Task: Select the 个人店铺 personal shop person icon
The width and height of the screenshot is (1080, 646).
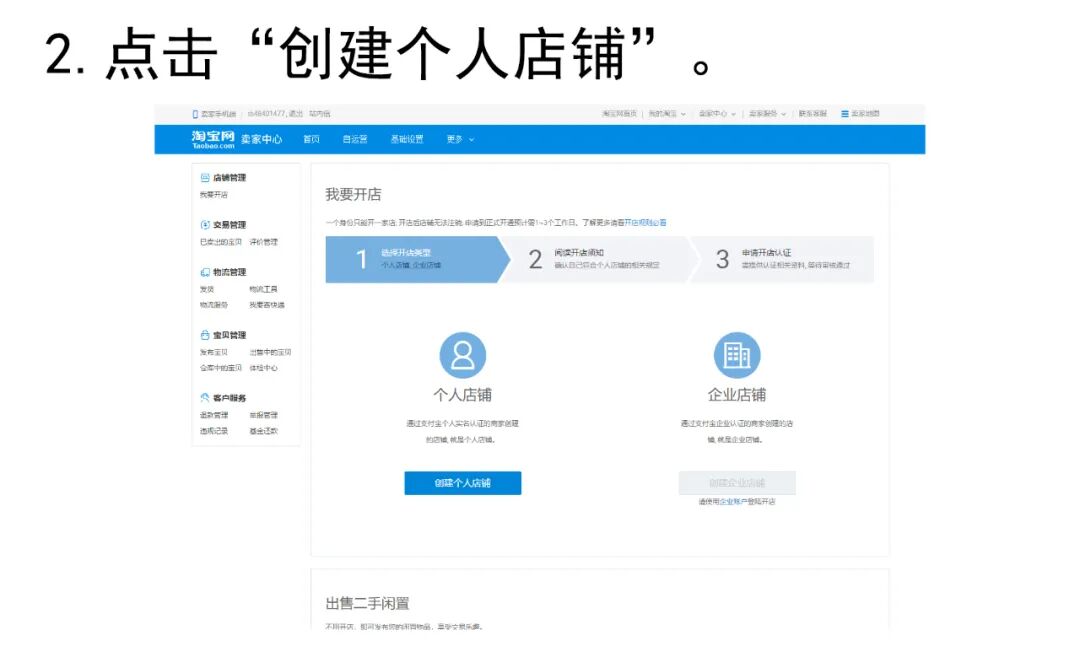Action: pyautogui.click(x=462, y=355)
